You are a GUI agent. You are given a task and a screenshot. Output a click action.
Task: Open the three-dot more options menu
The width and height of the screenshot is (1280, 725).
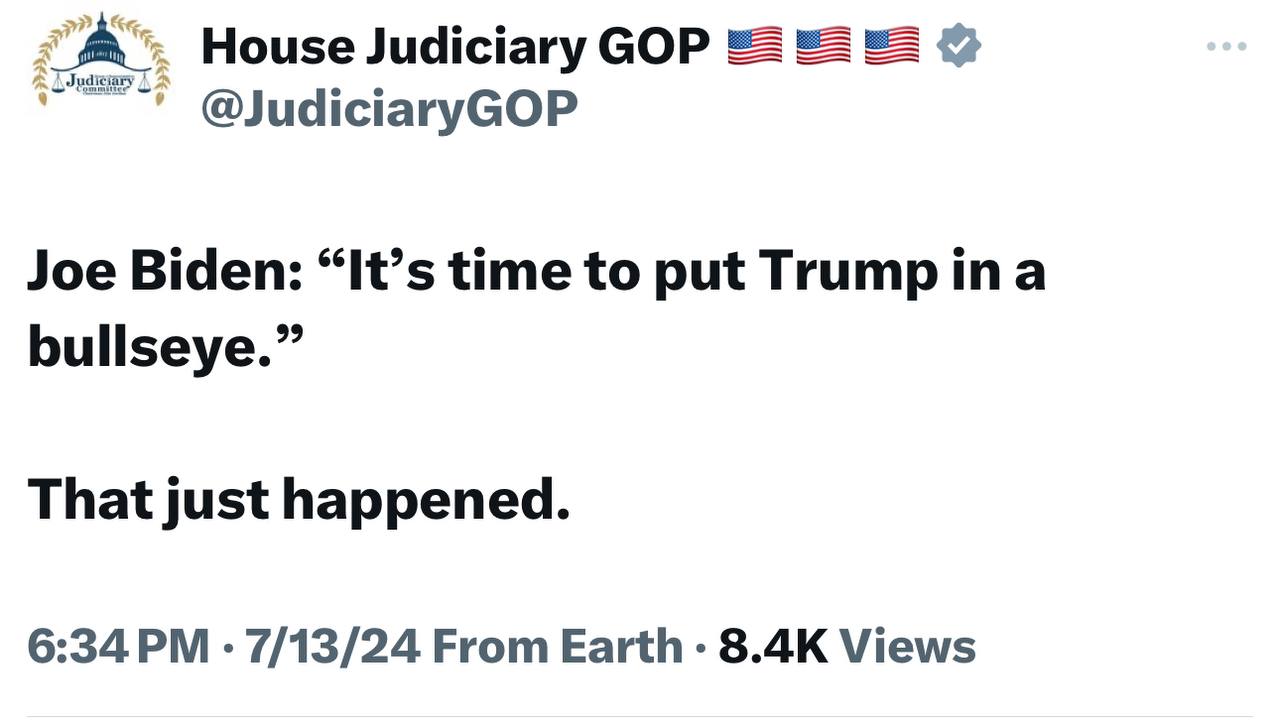(x=1226, y=46)
